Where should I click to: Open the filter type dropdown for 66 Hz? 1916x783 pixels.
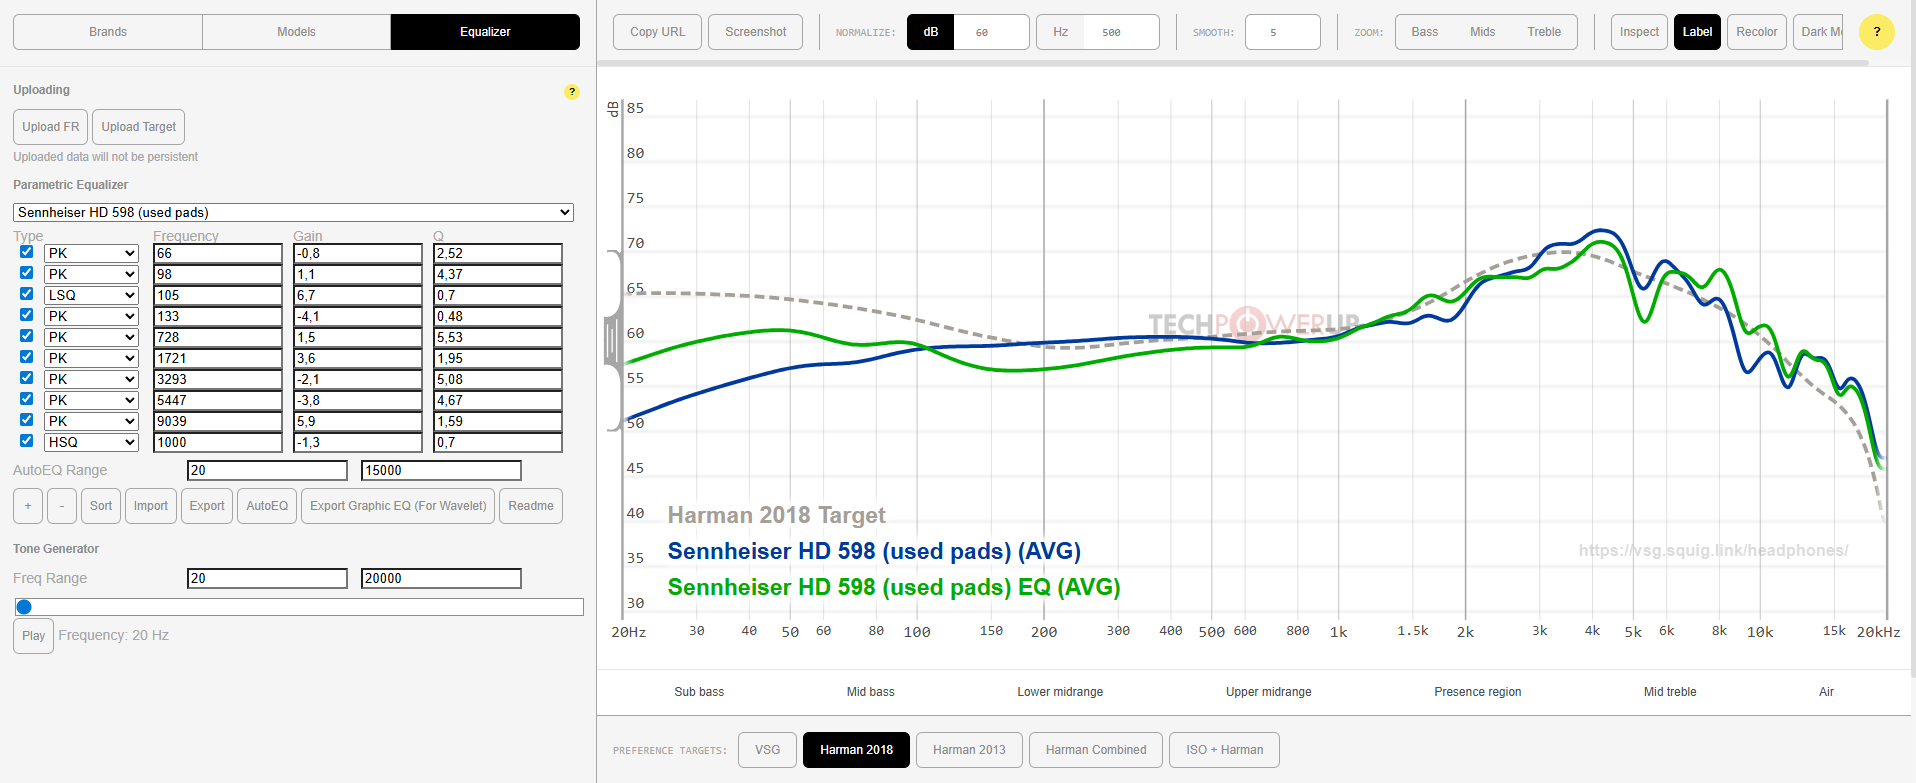[x=91, y=254]
